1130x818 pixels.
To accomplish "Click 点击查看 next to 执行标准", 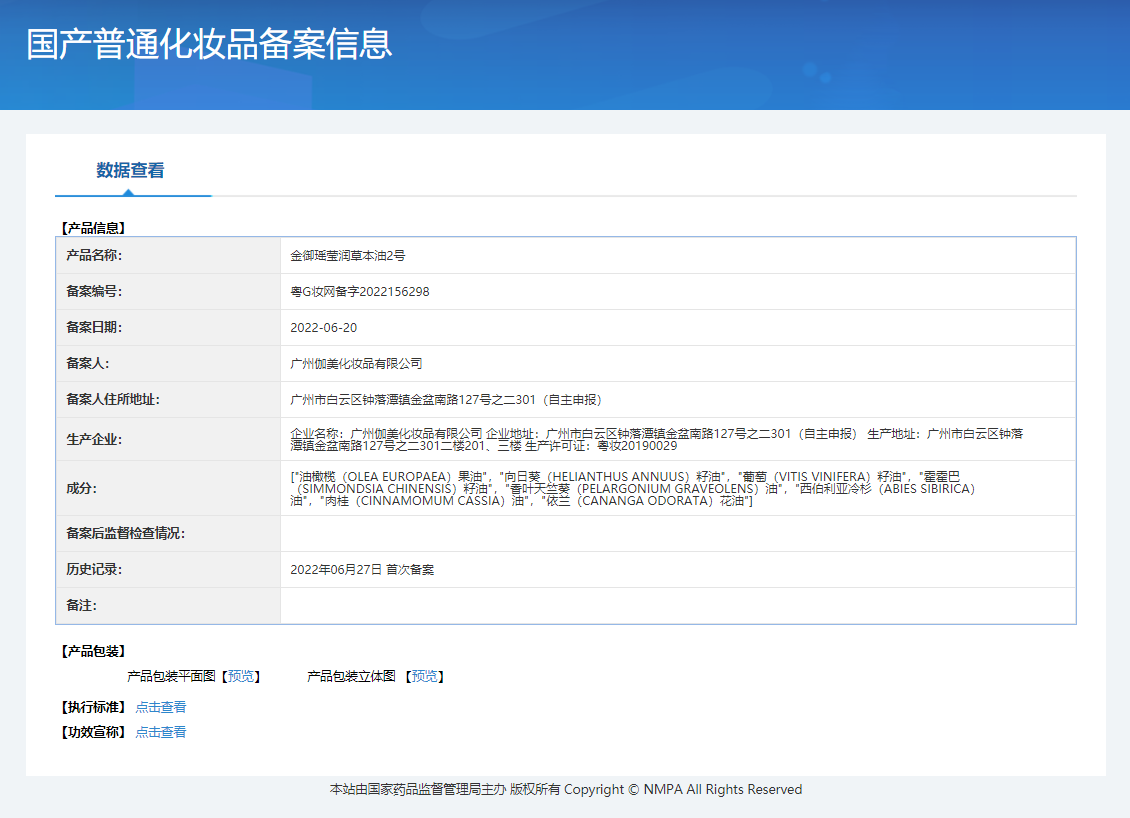I will click(x=163, y=706).
